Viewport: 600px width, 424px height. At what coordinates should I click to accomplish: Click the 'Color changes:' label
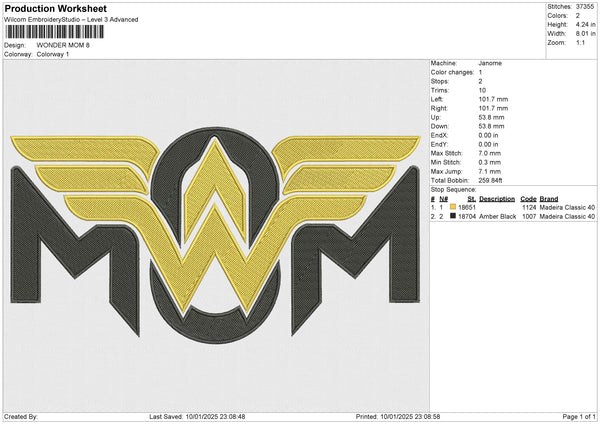(450, 72)
